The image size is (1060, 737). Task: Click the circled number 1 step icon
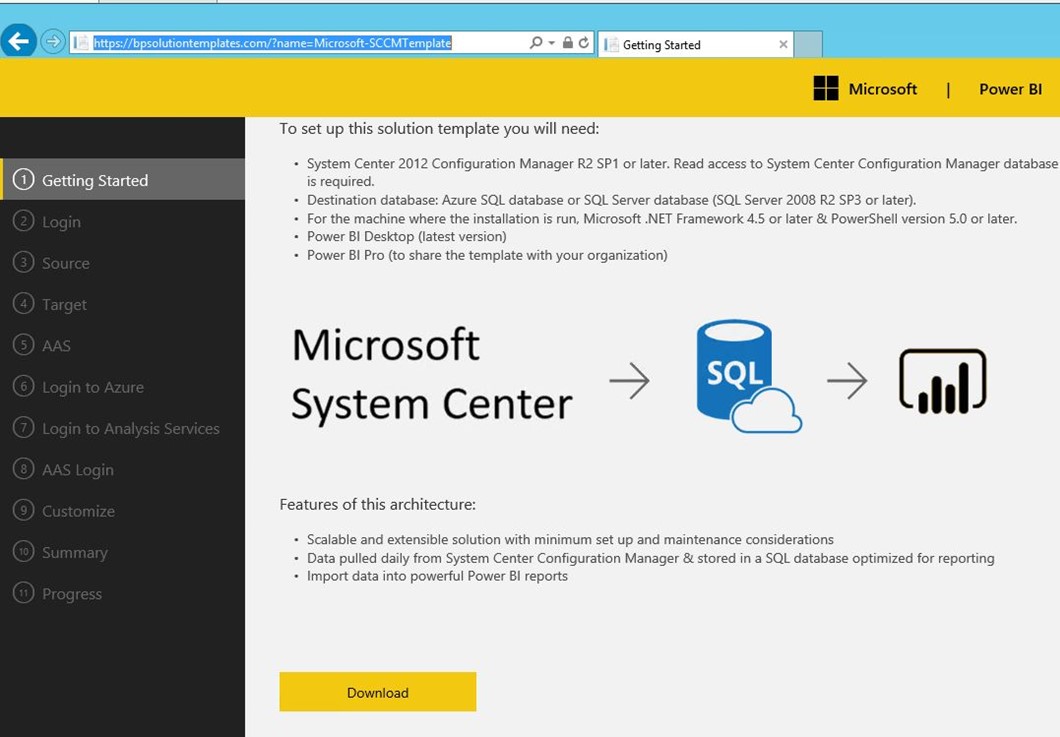point(24,180)
